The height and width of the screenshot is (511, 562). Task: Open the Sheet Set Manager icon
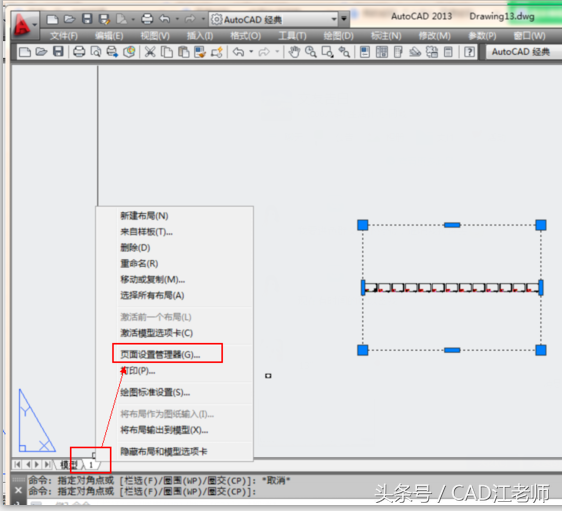415,52
